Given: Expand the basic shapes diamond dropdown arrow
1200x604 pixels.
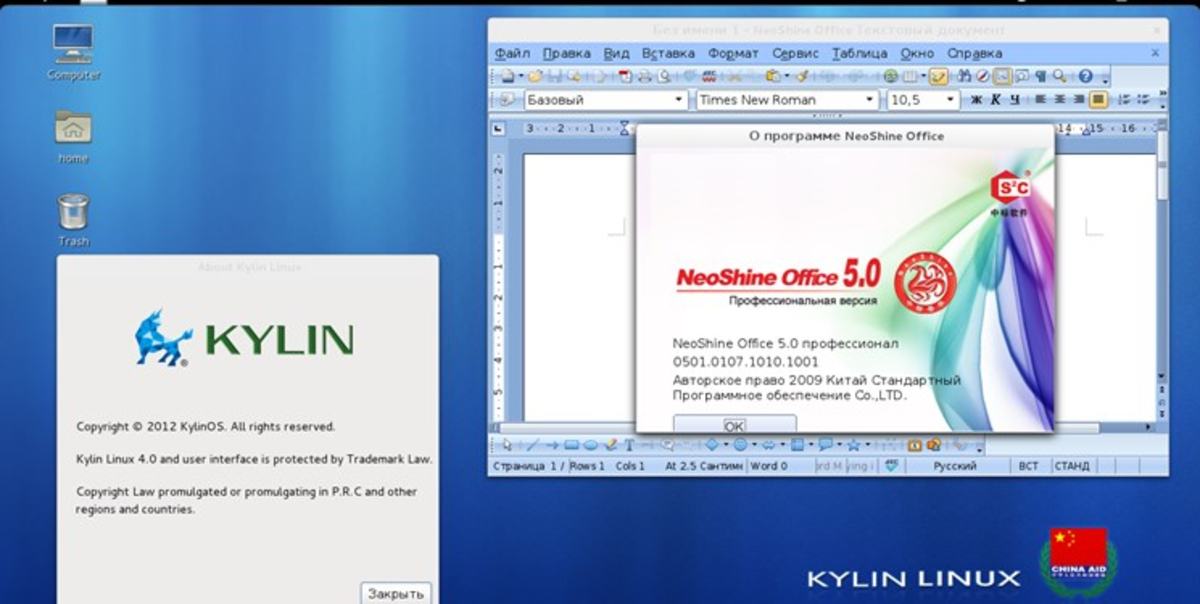Looking at the screenshot, I should [x=726, y=445].
